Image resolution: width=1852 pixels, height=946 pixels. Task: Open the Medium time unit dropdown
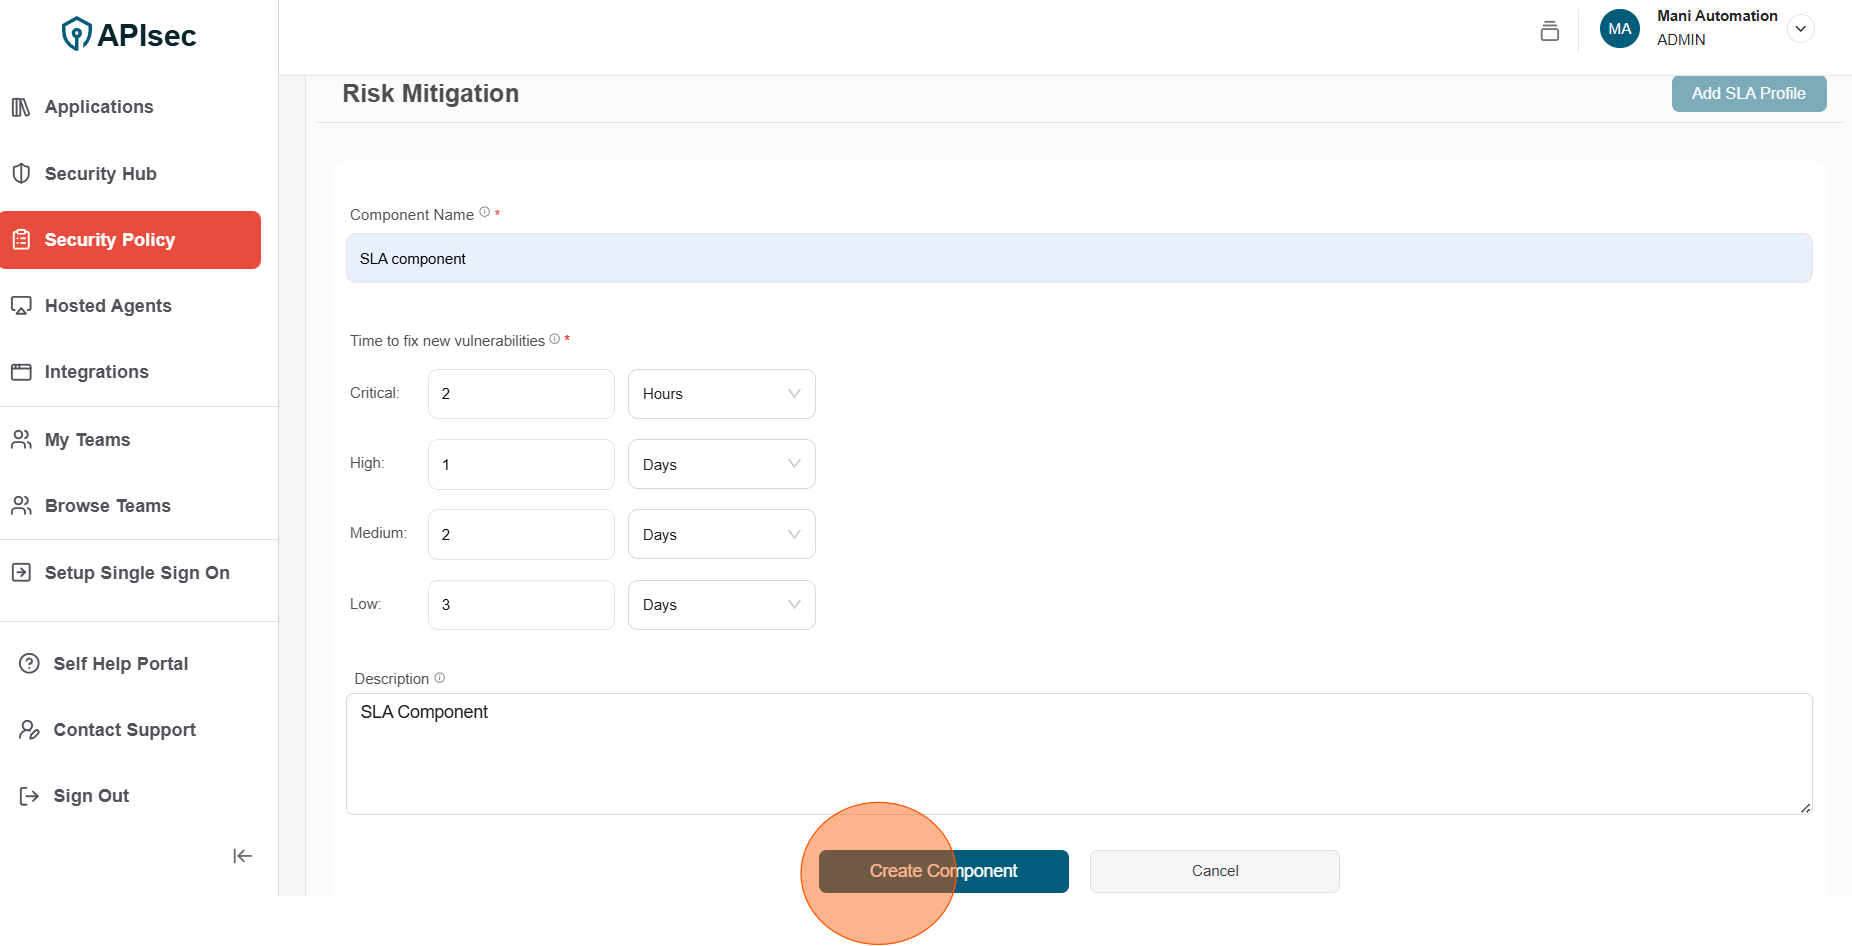coord(721,535)
